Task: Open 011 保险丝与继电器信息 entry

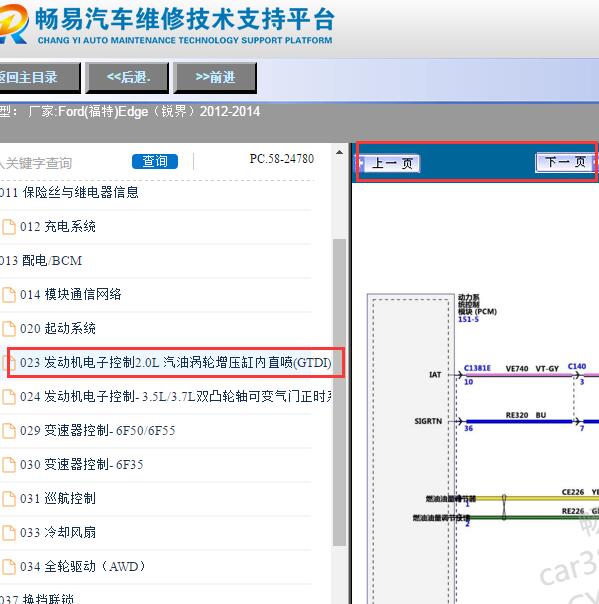Action: 69,192
